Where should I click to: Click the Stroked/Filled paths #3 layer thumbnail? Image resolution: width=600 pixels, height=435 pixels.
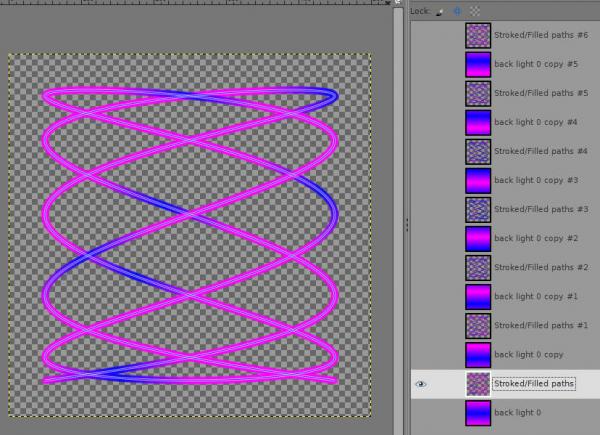point(478,210)
